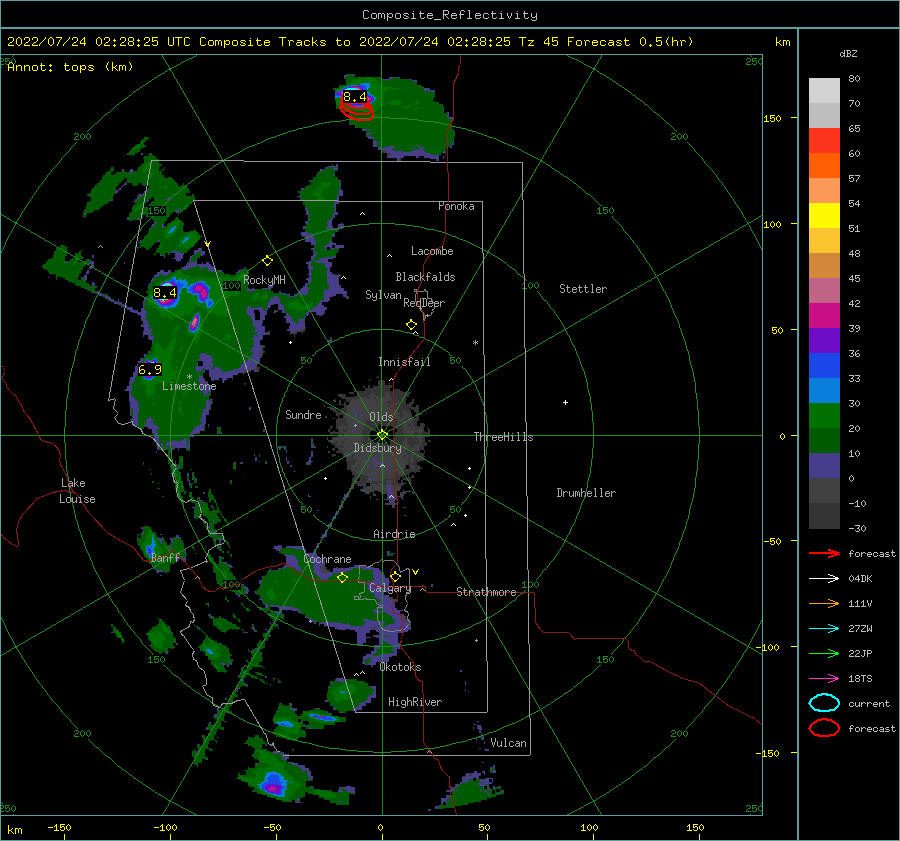Click the Didsbury town label
This screenshot has height=841, width=900.
[x=378, y=448]
